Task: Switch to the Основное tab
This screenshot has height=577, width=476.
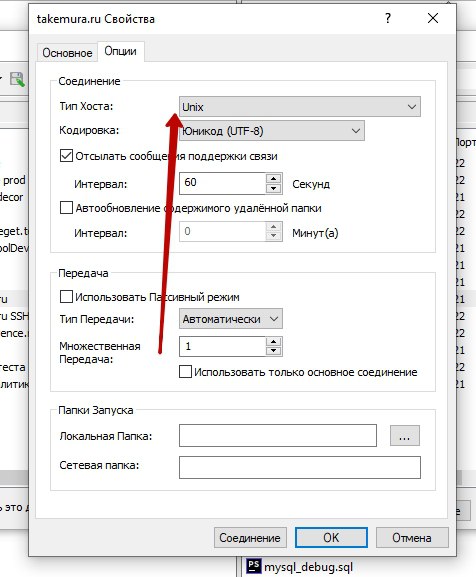Action: [67, 53]
